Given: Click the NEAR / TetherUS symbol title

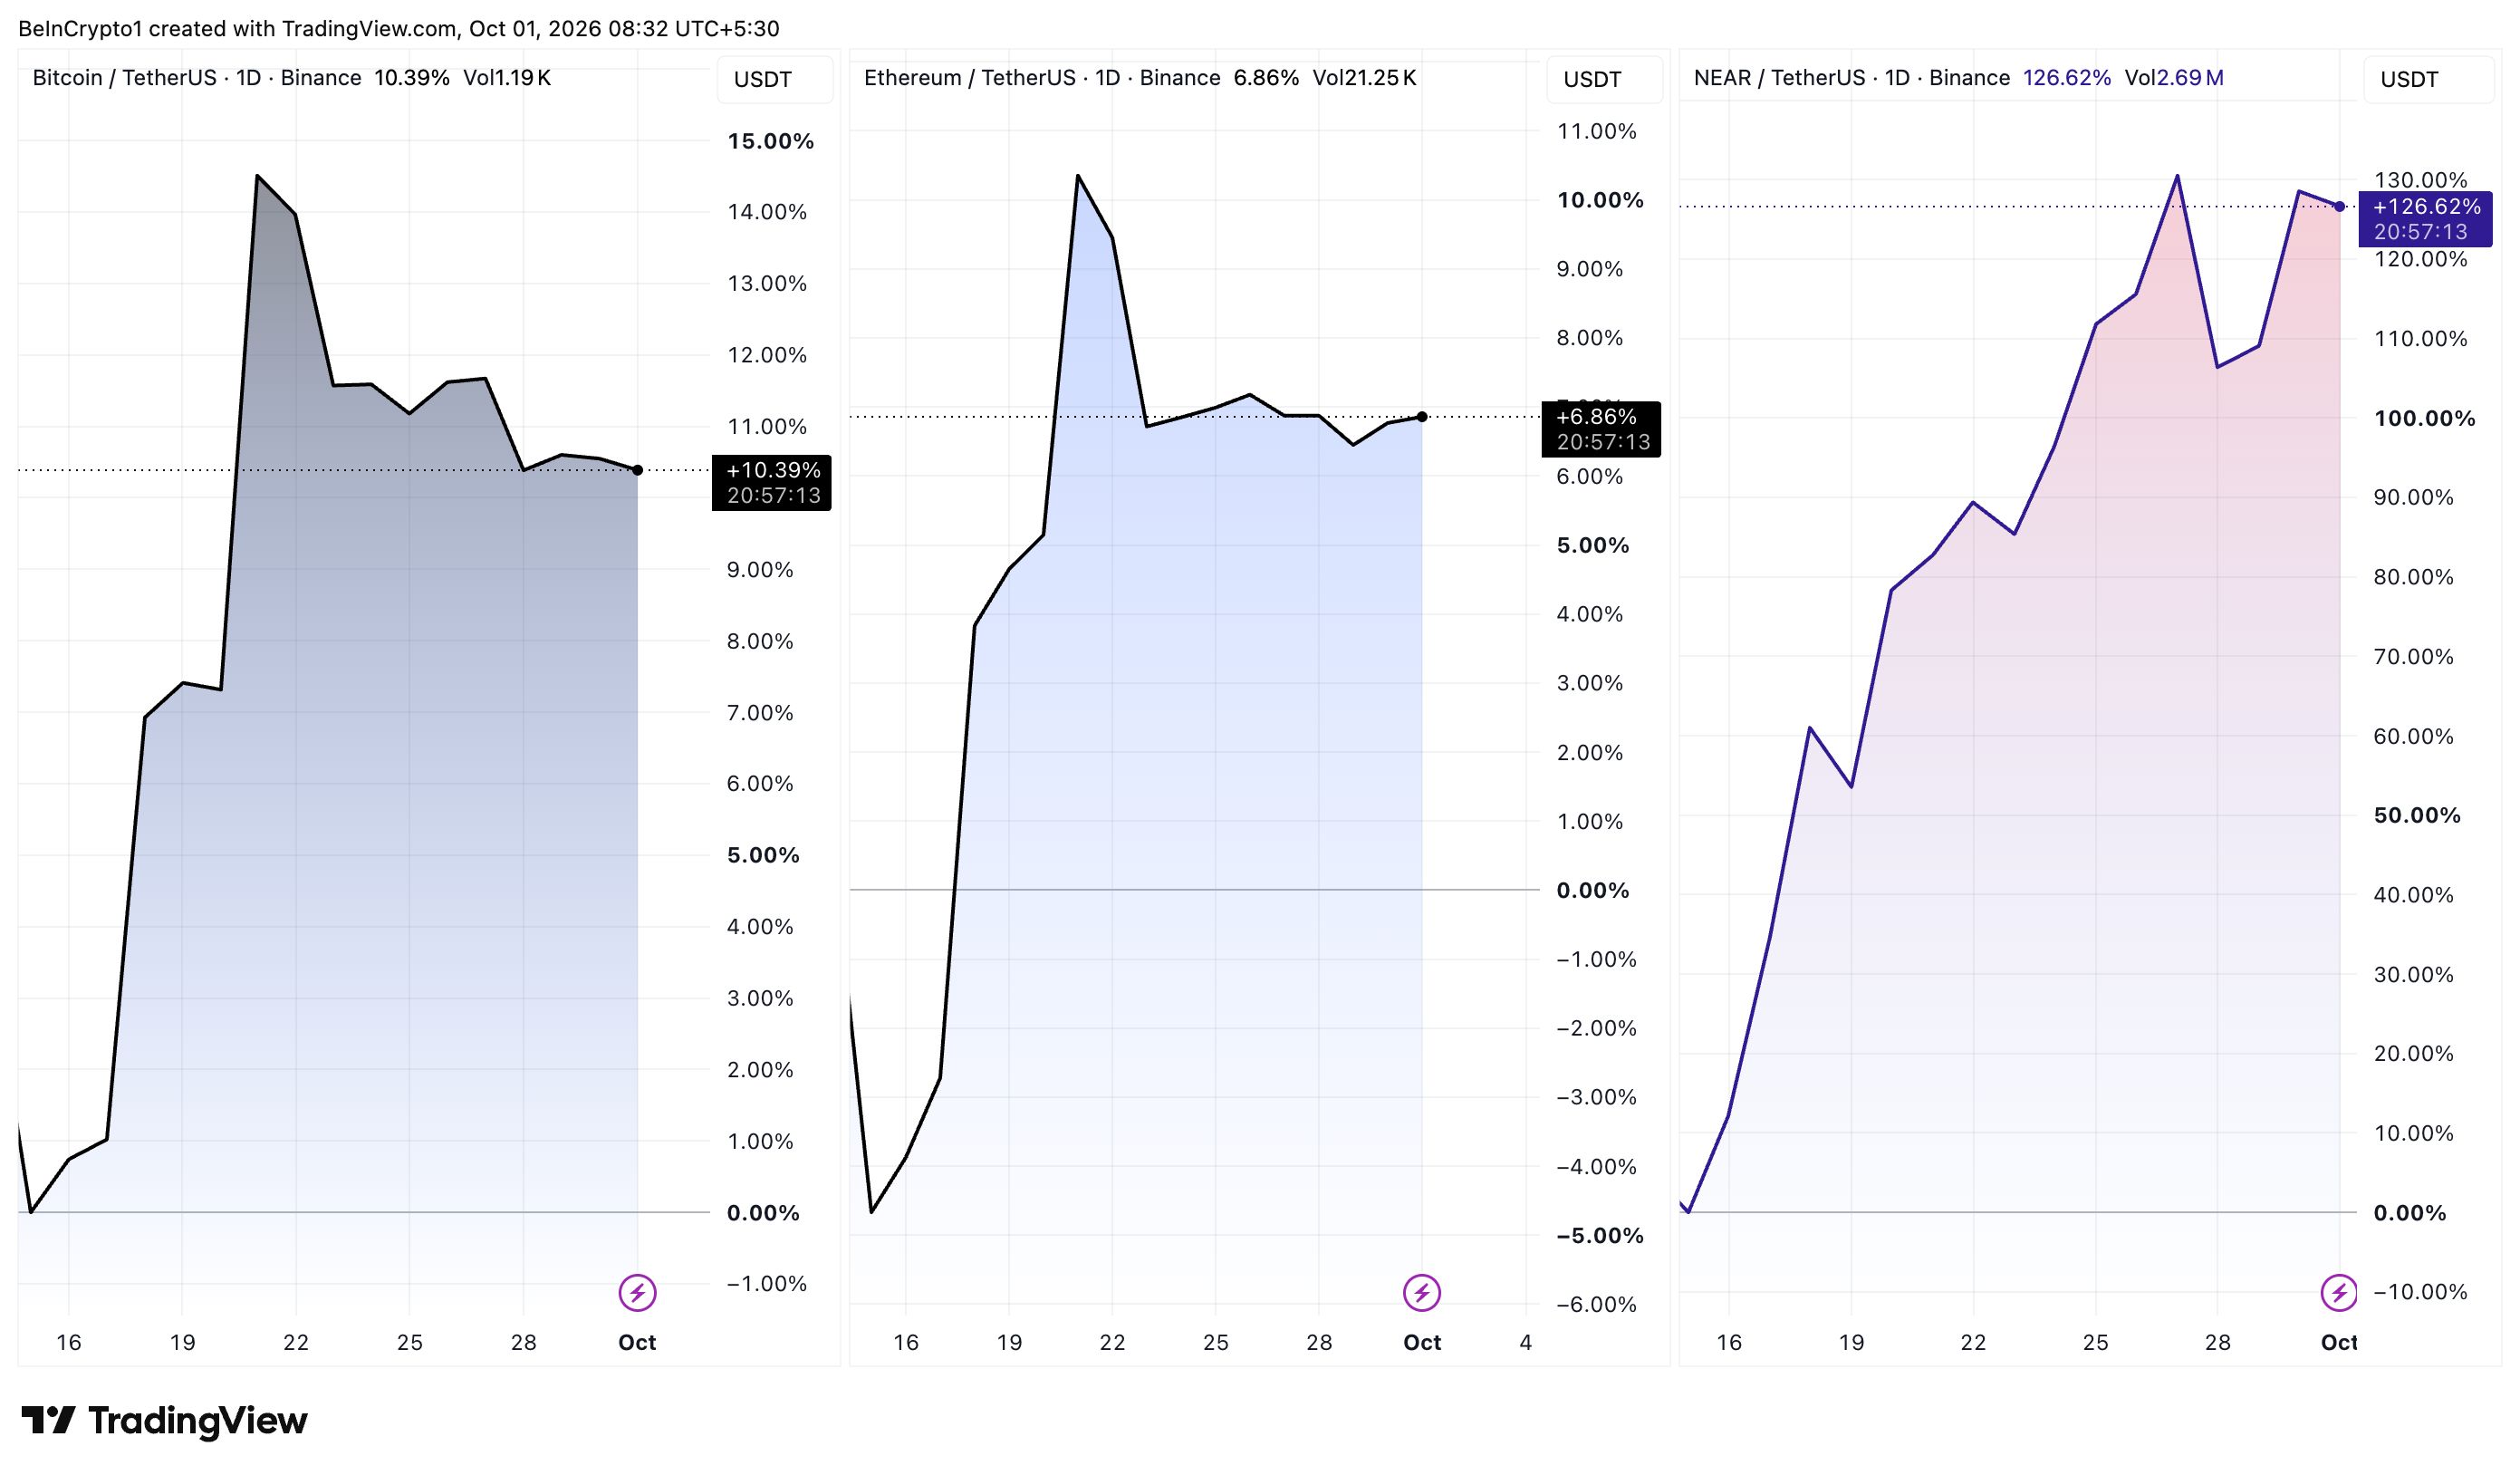Looking at the screenshot, I should [1780, 78].
